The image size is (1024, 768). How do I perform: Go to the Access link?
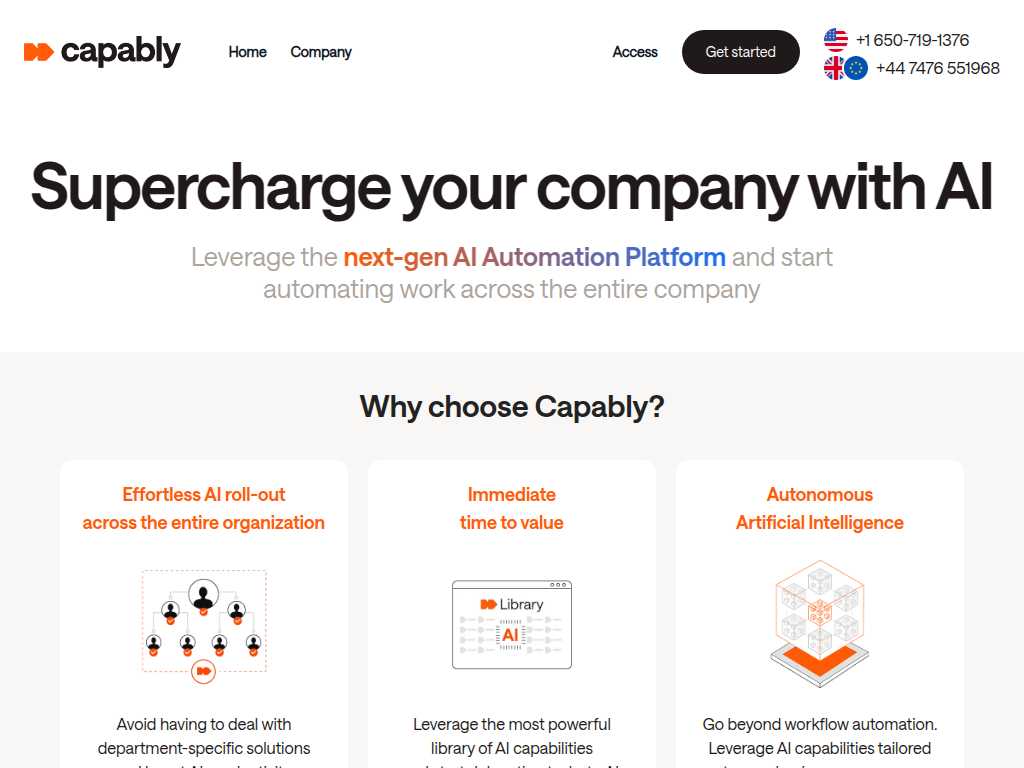[x=635, y=52]
